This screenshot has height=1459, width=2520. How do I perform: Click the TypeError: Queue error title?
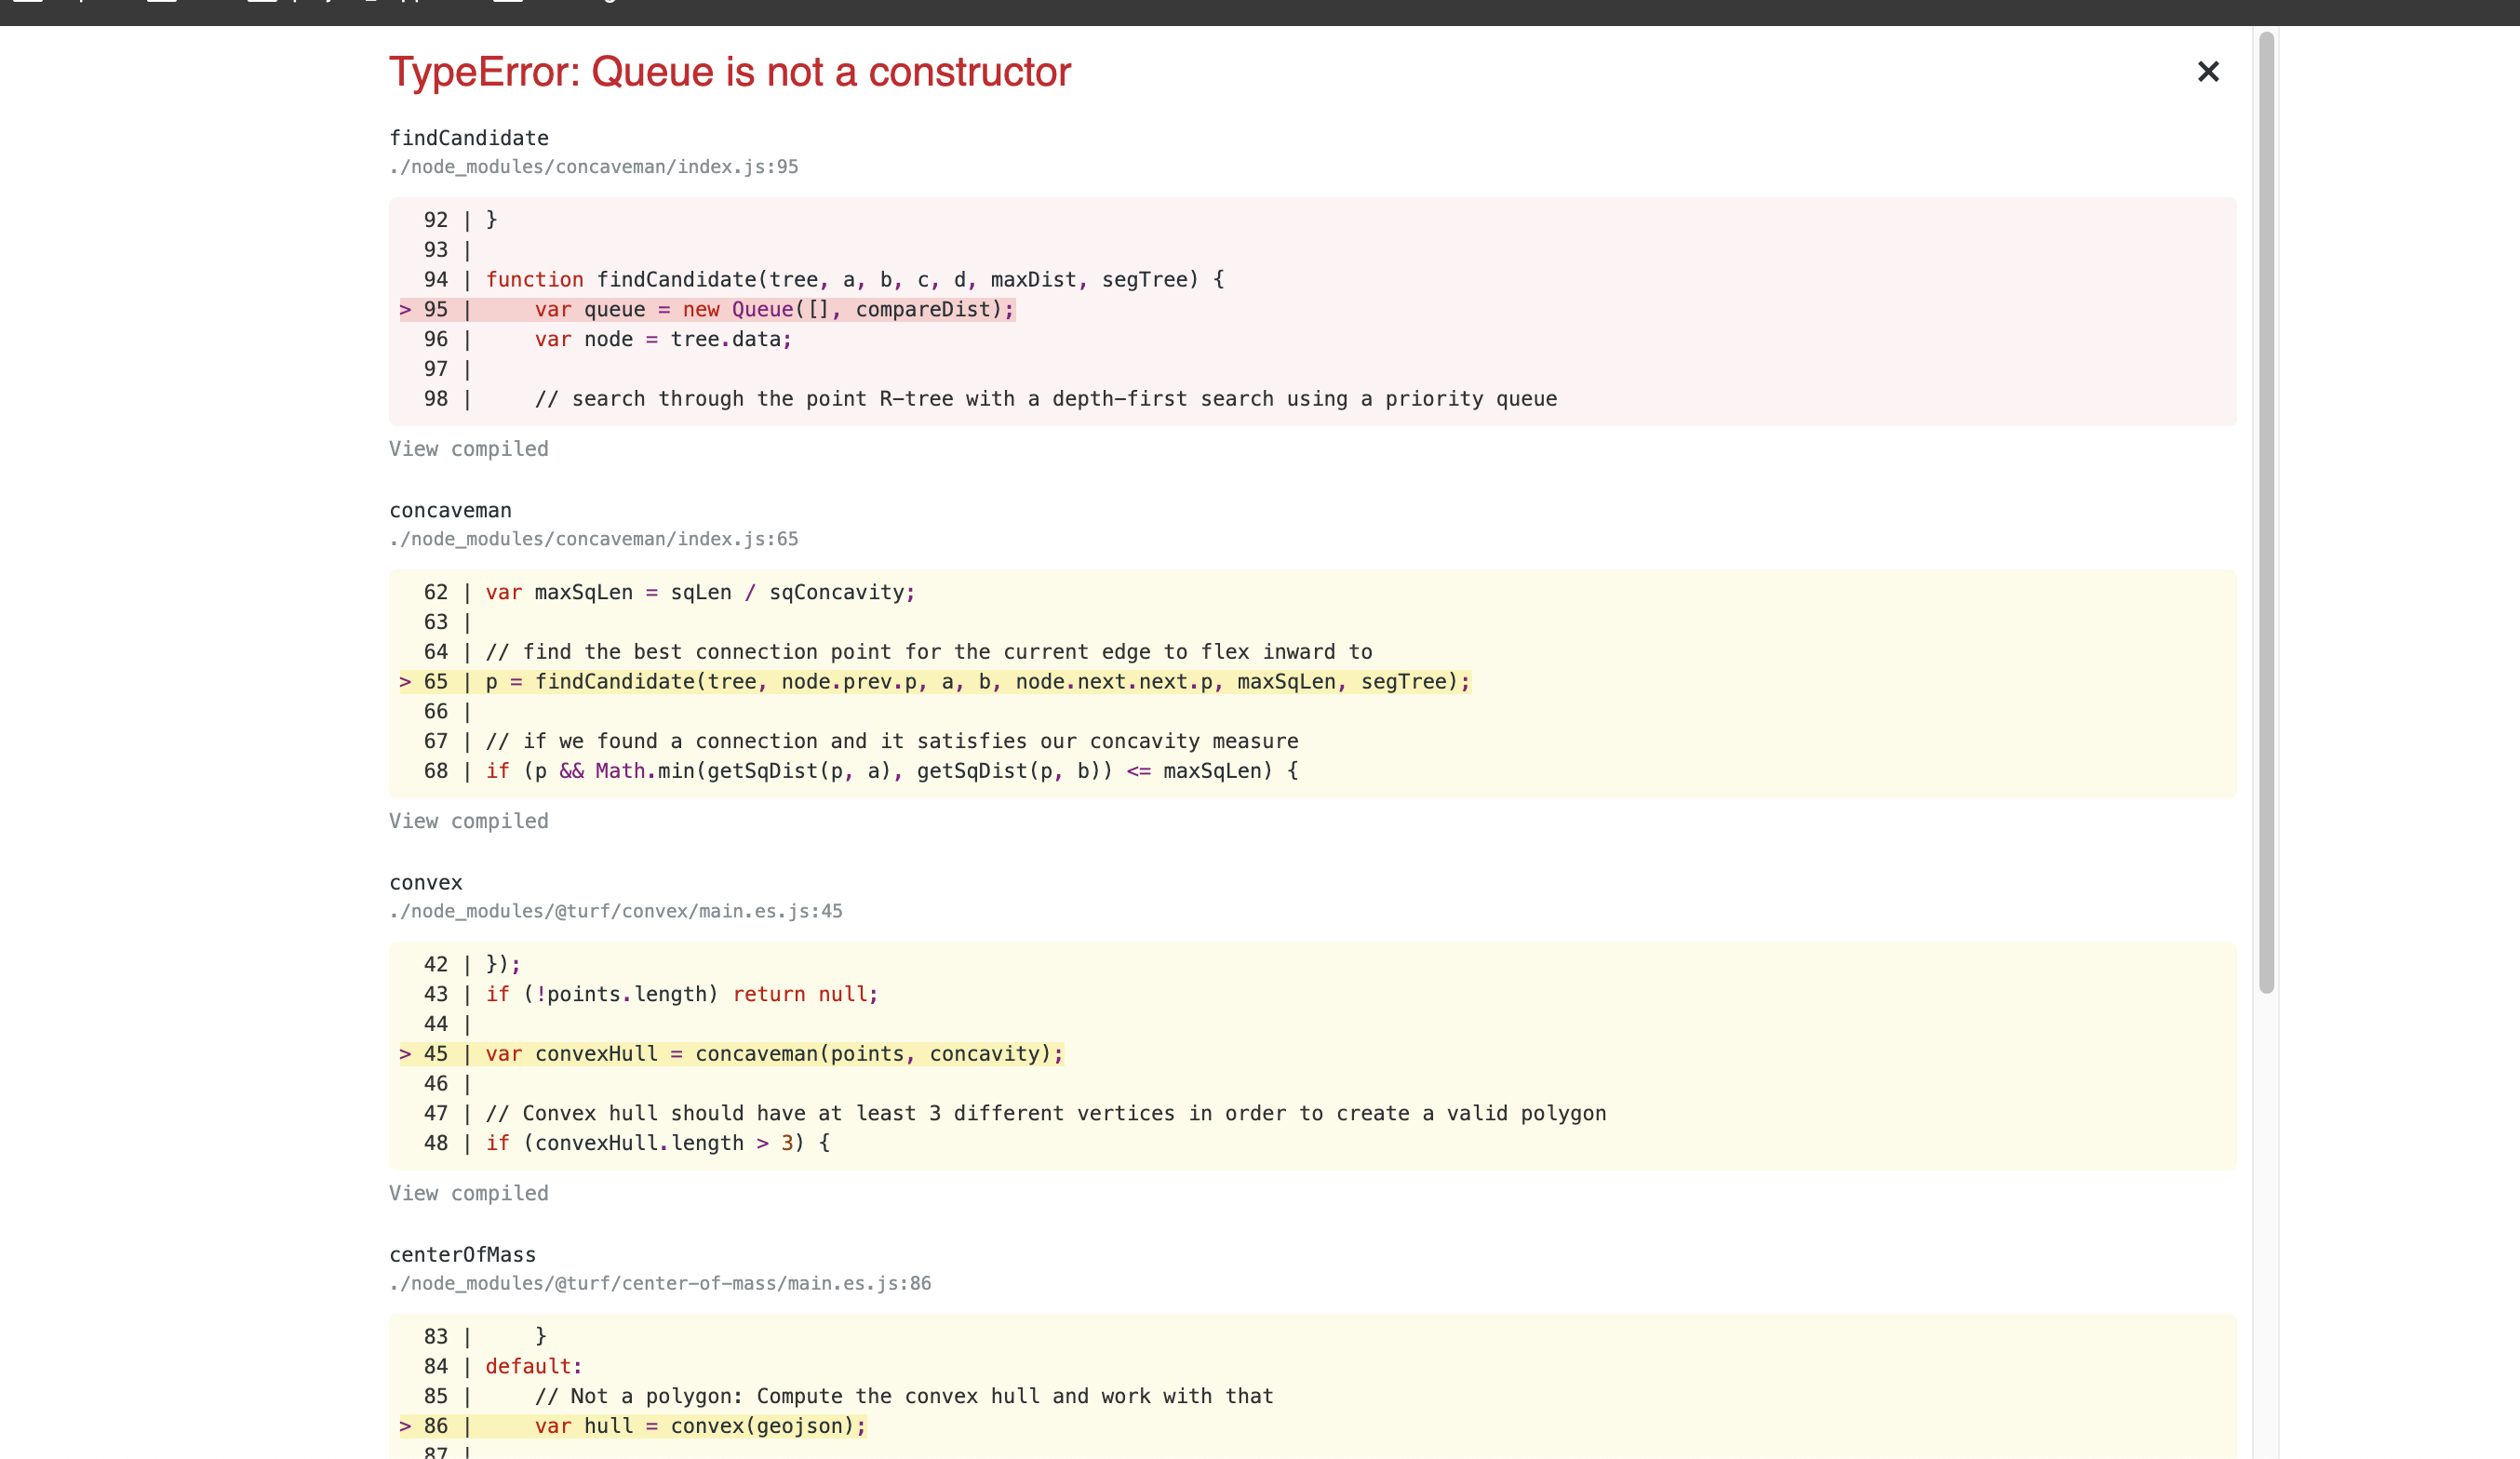pyautogui.click(x=729, y=71)
